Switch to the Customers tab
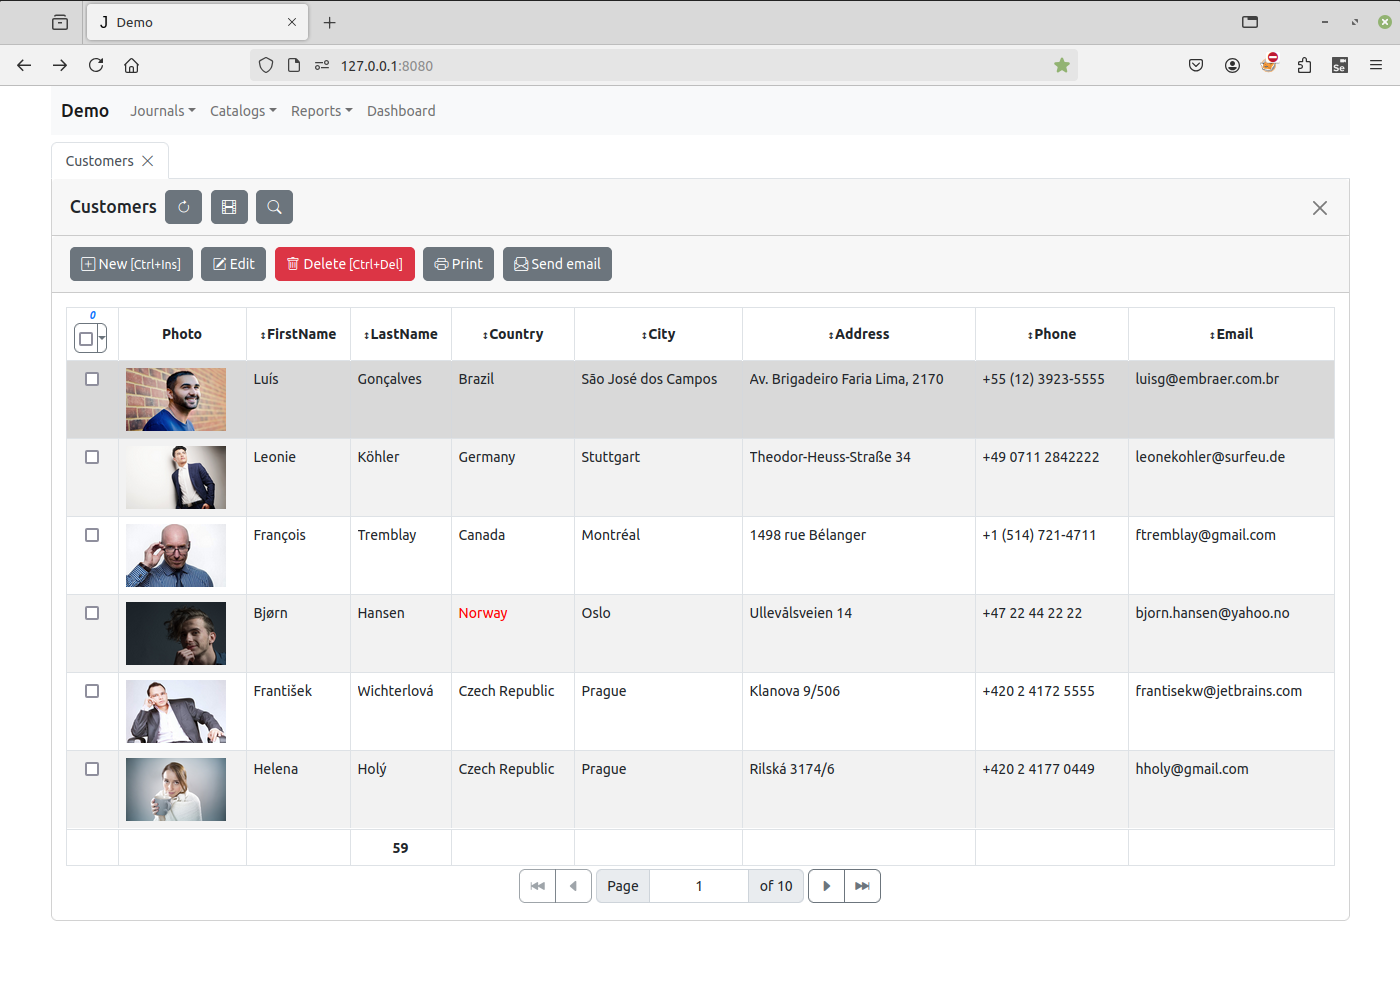Image resolution: width=1400 pixels, height=987 pixels. coord(98,160)
